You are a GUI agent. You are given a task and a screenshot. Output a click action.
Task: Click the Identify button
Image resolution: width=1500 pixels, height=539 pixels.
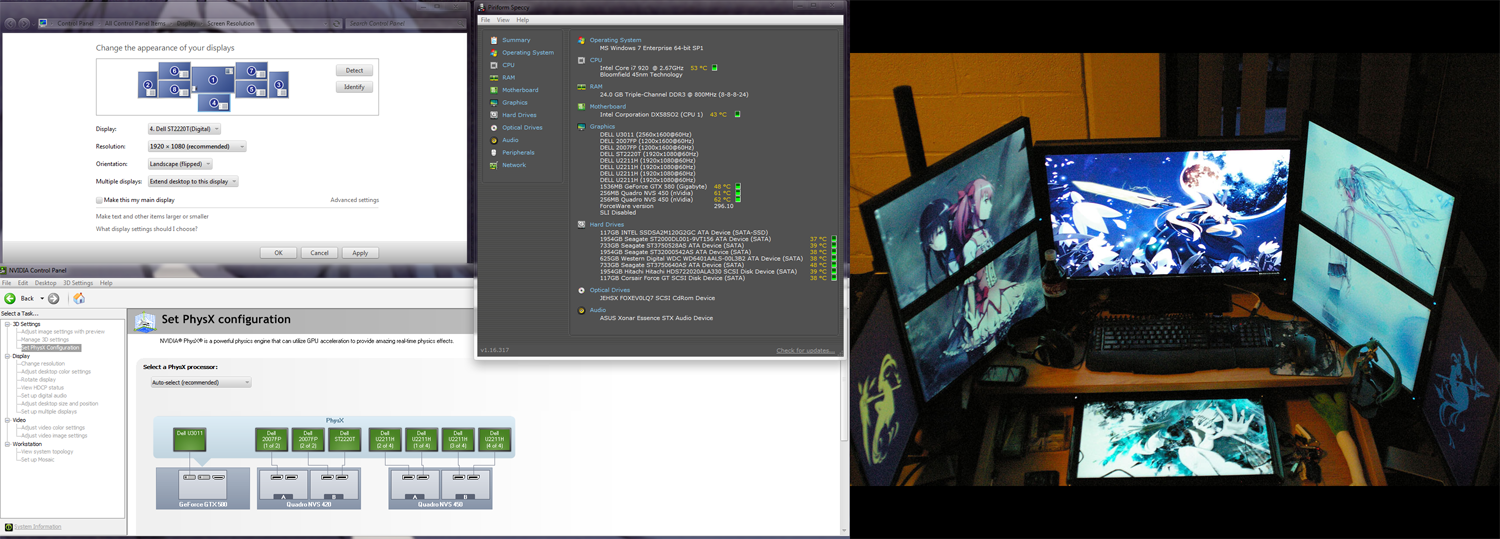coord(355,87)
